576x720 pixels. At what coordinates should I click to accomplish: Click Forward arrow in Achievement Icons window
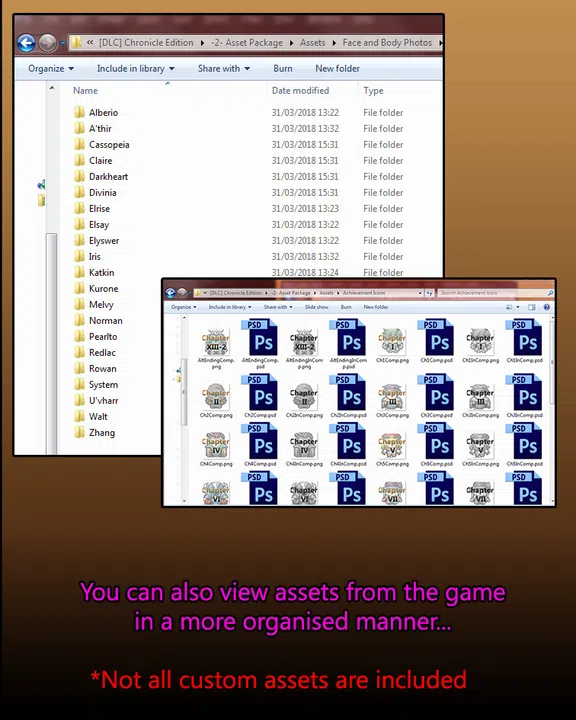click(x=182, y=293)
